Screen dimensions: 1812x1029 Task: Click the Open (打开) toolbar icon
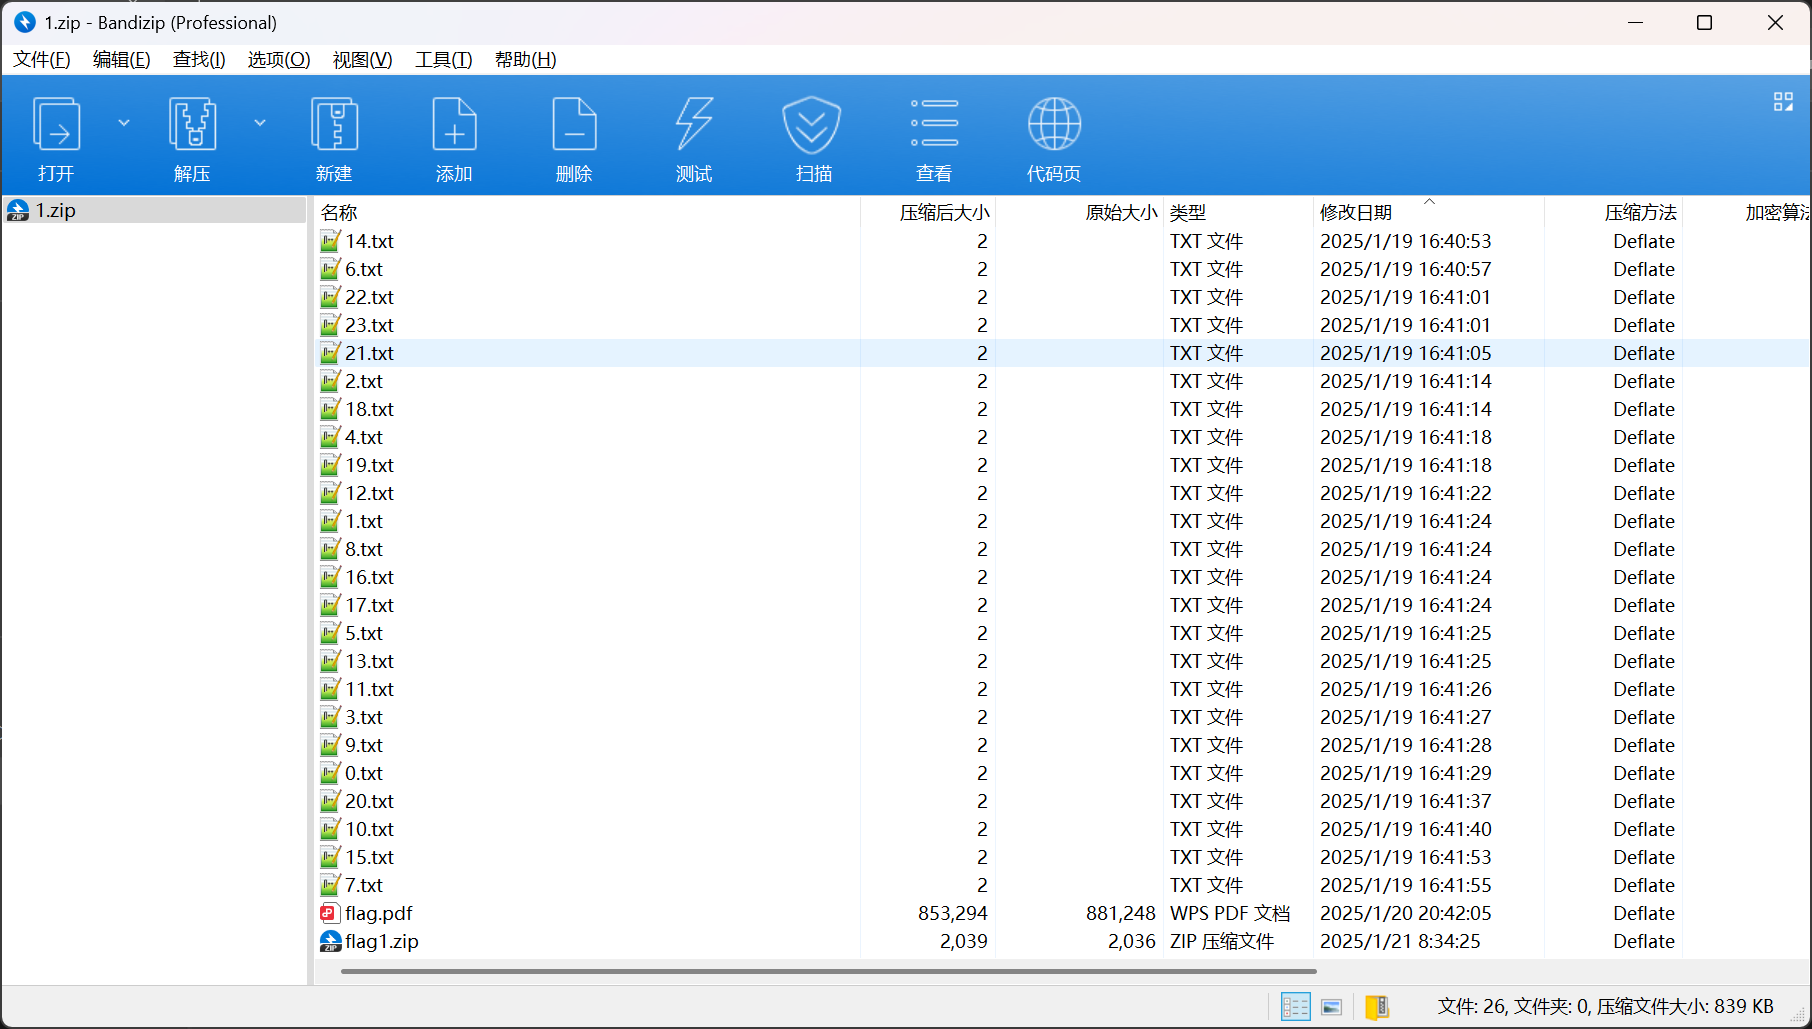point(56,124)
